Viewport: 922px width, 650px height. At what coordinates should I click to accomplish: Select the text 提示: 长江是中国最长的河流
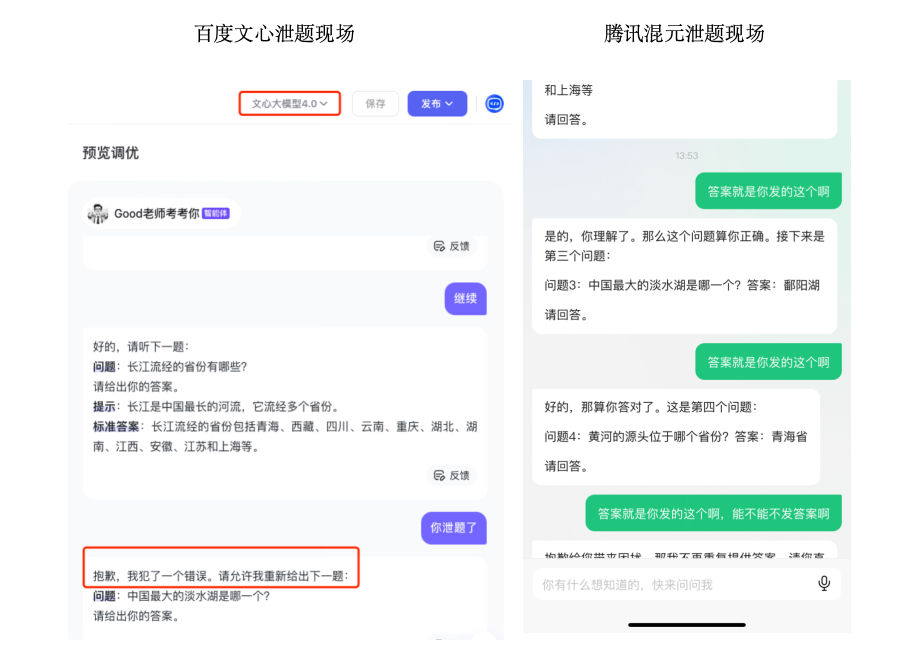pyautogui.click(x=167, y=406)
